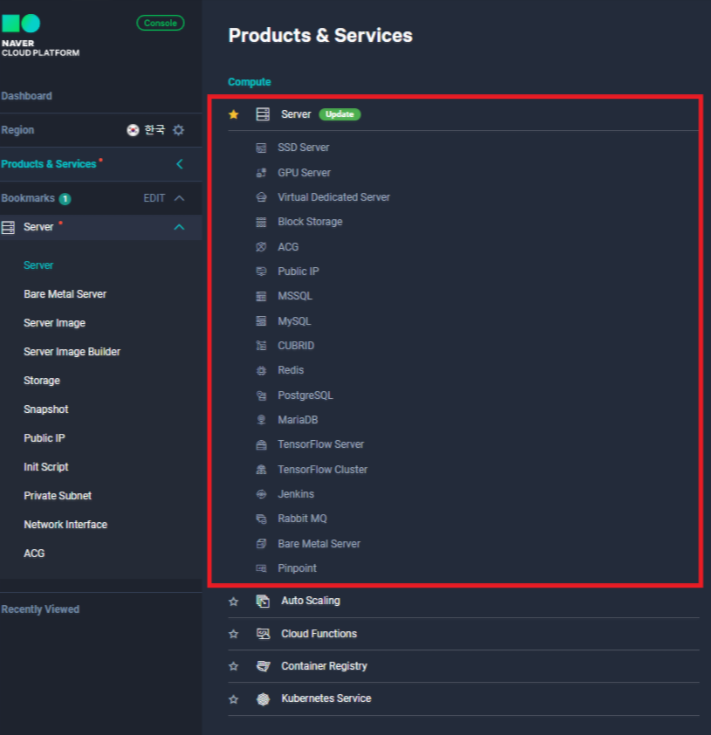Viewport: 711px width, 735px height.
Task: Click EDIT next to Bookmarks
Action: coord(154,198)
